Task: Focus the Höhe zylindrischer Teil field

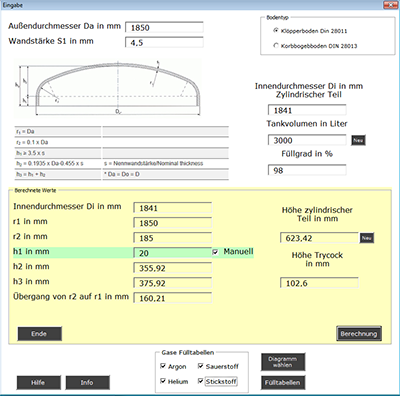Action: point(319,238)
